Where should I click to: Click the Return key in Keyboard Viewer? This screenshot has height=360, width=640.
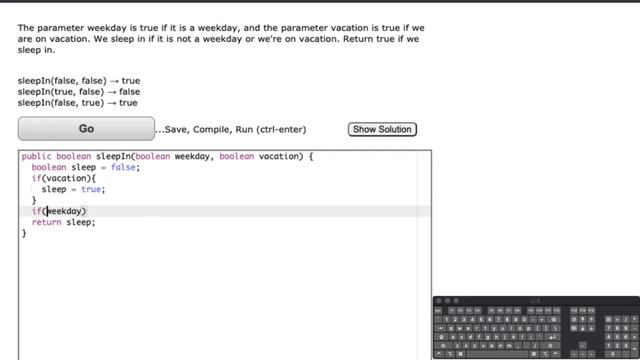click(552, 337)
